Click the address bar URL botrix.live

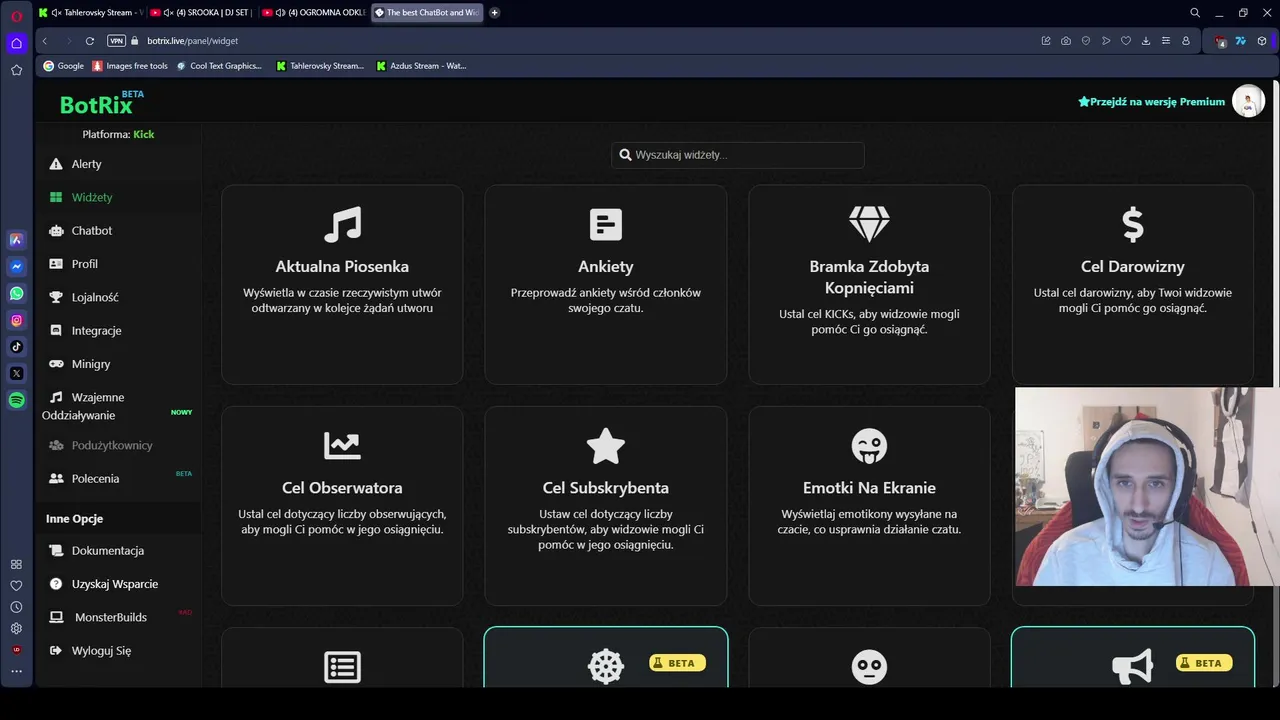192,41
